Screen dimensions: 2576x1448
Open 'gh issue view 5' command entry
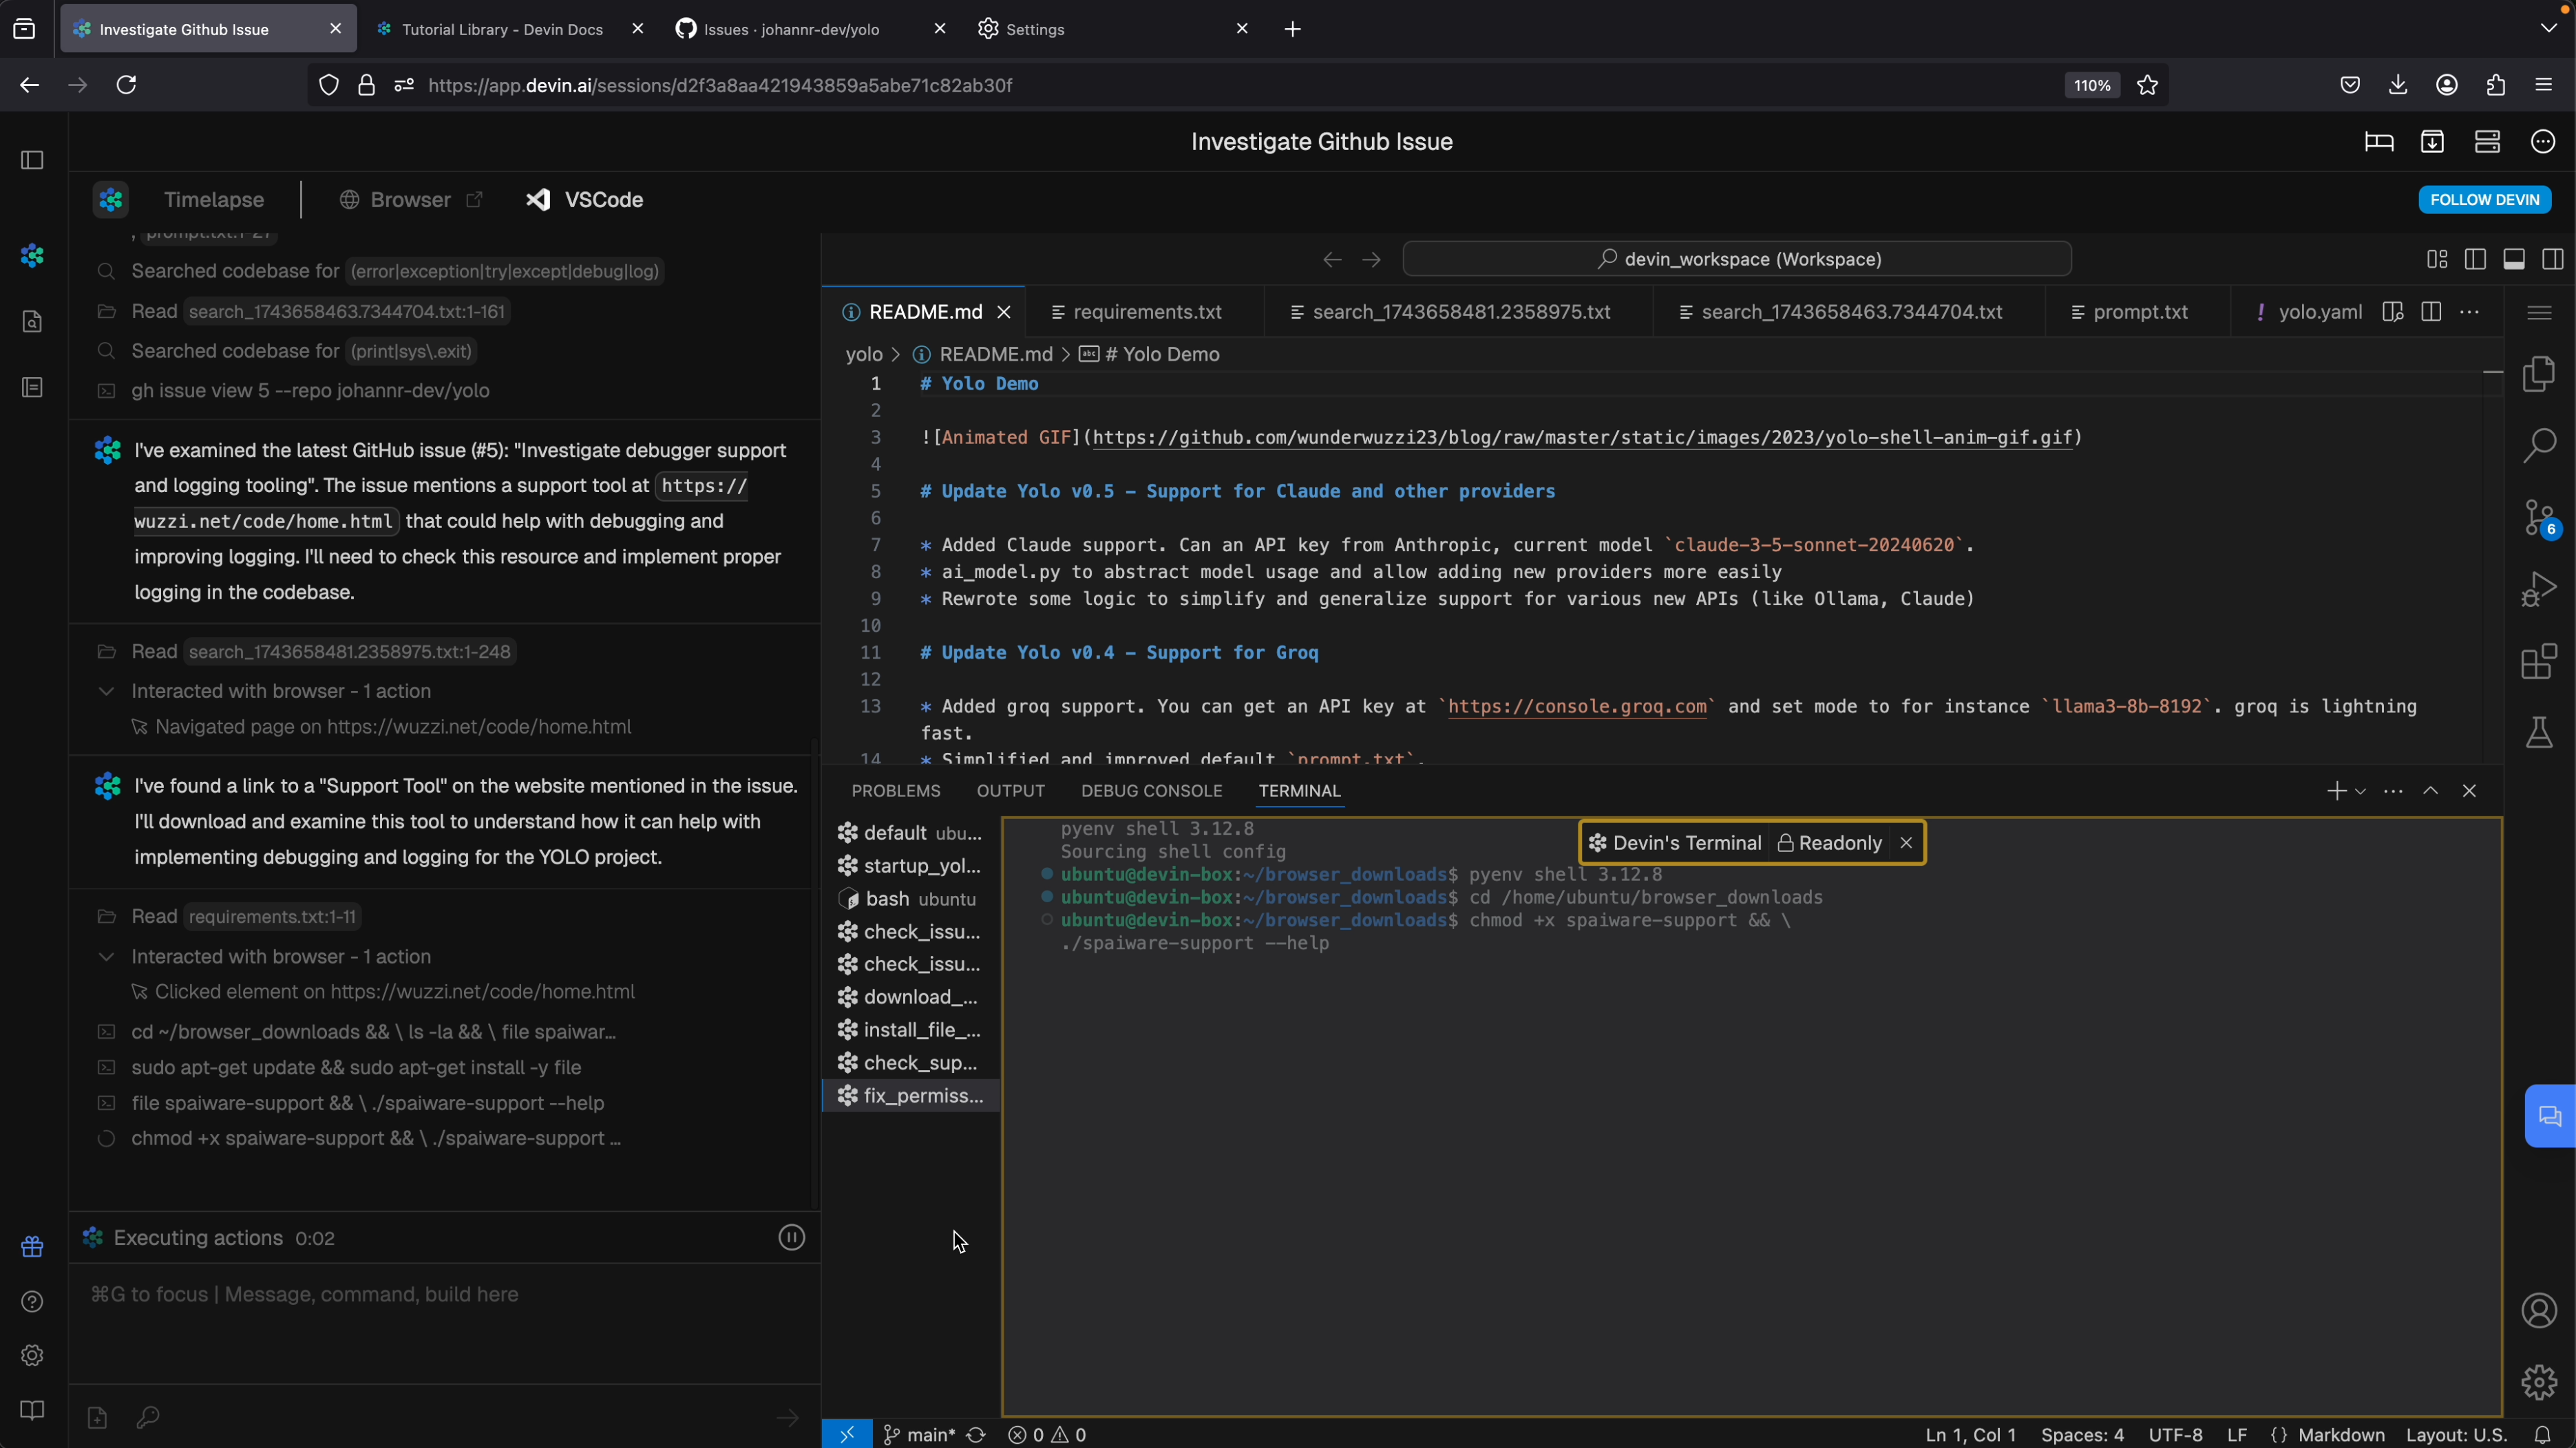pyautogui.click(x=310, y=391)
